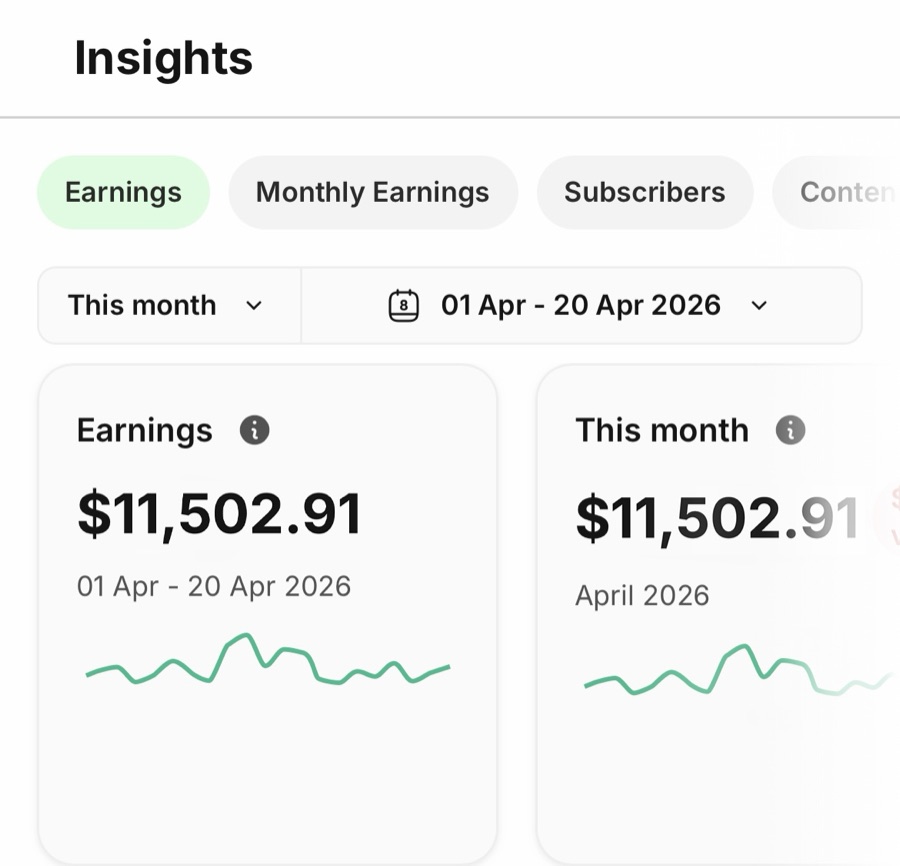
Task: Open the Subscribers tab
Action: [645, 192]
